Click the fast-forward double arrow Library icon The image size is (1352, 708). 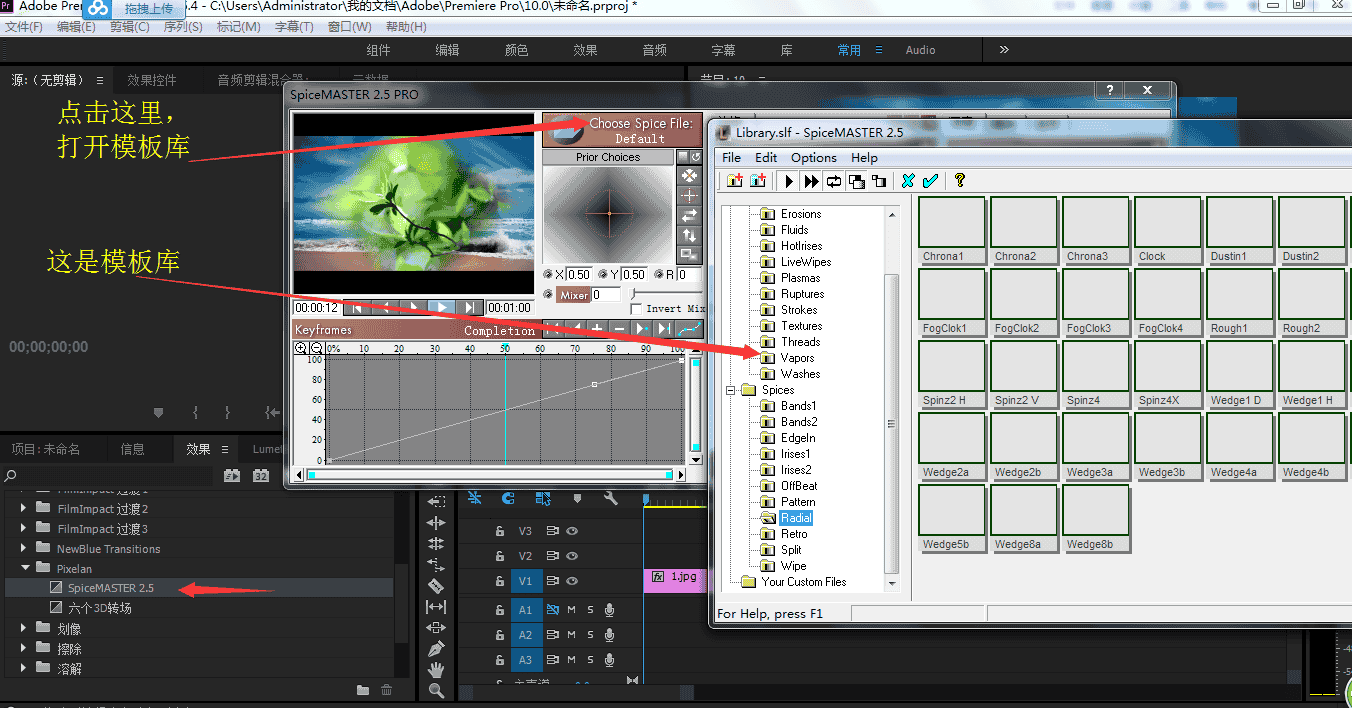click(x=811, y=181)
